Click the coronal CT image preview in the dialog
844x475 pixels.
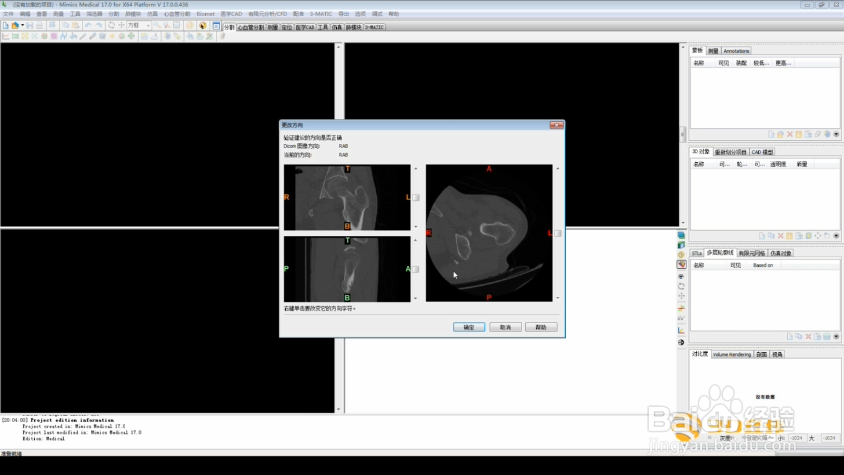click(x=347, y=198)
